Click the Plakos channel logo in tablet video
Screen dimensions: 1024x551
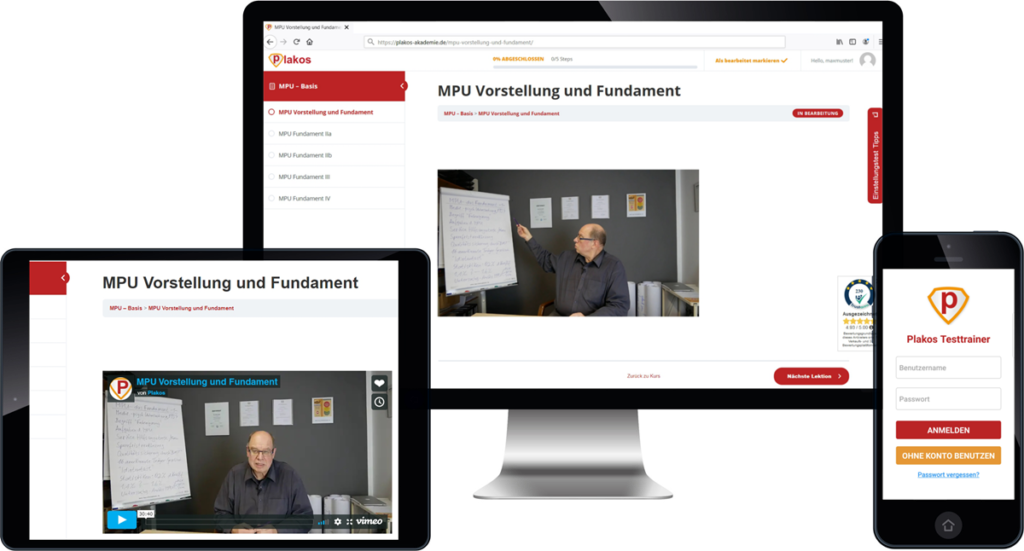[121, 388]
